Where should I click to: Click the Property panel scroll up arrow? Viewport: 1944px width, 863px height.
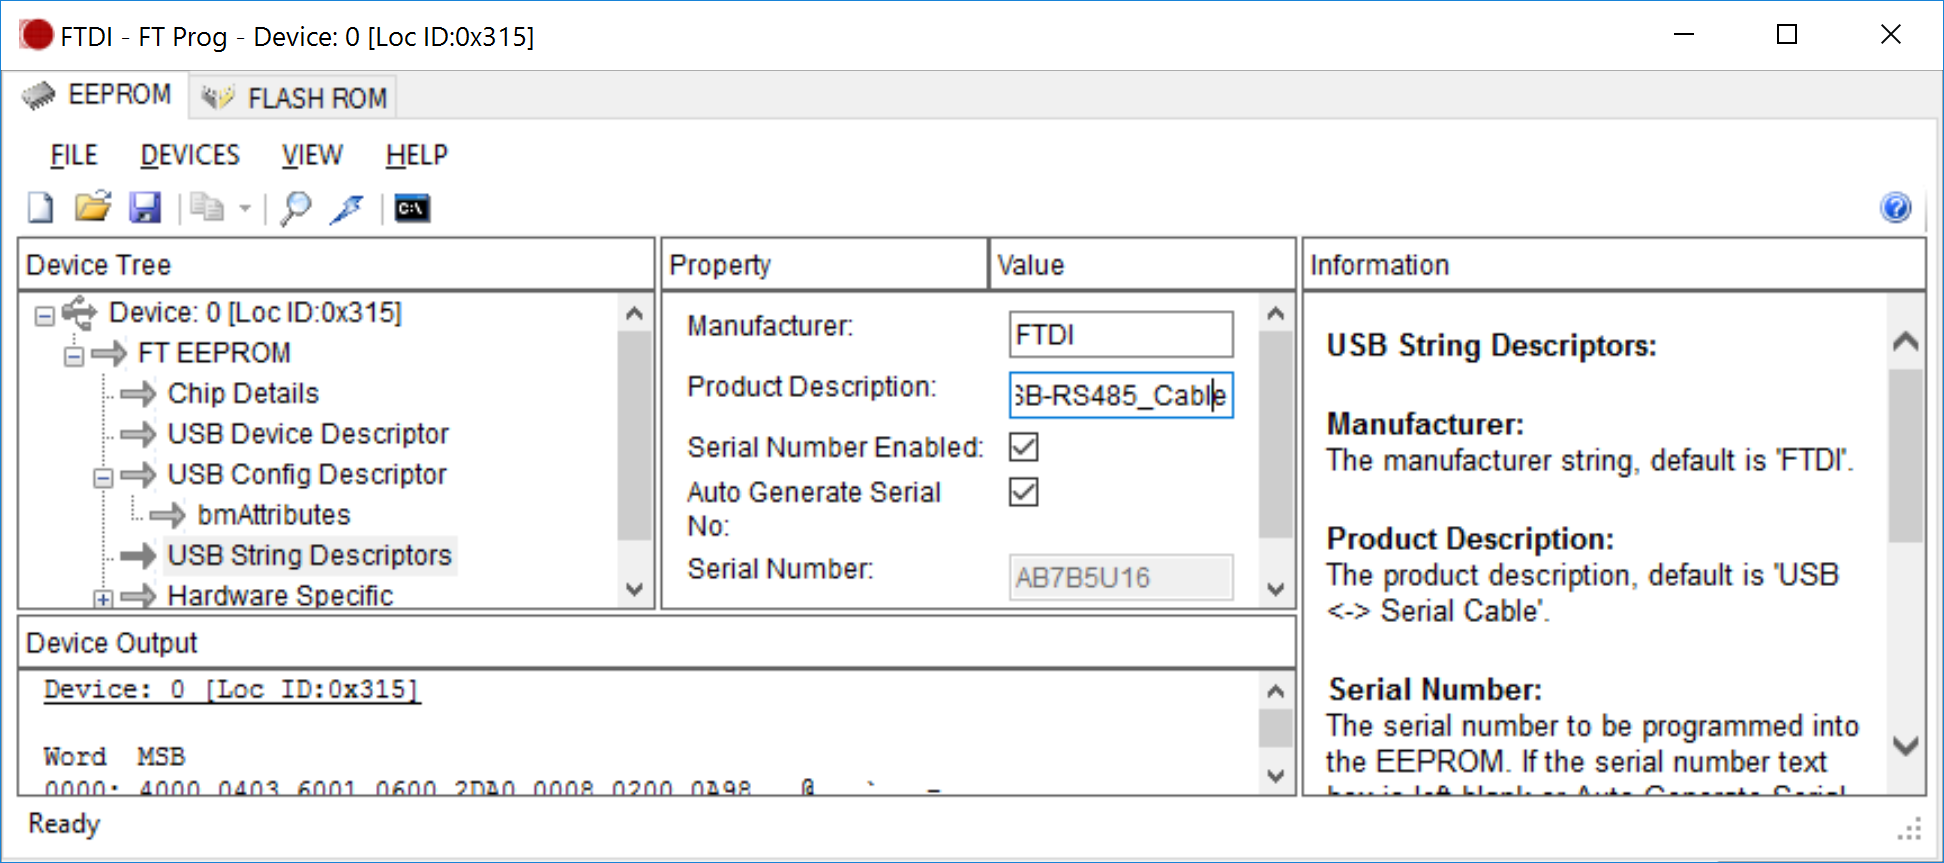coord(1275,313)
